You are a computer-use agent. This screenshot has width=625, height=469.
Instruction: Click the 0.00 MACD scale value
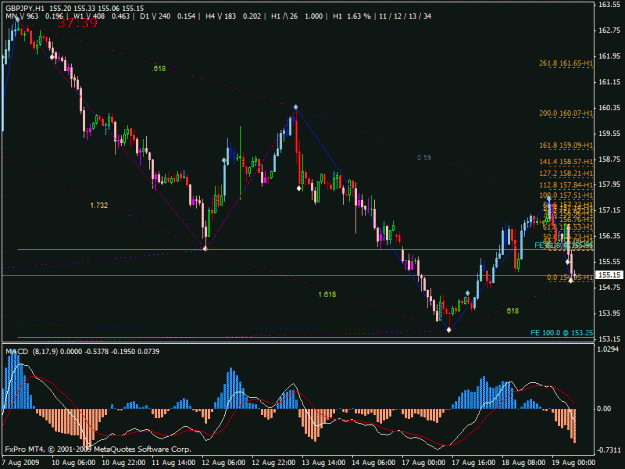(604, 408)
